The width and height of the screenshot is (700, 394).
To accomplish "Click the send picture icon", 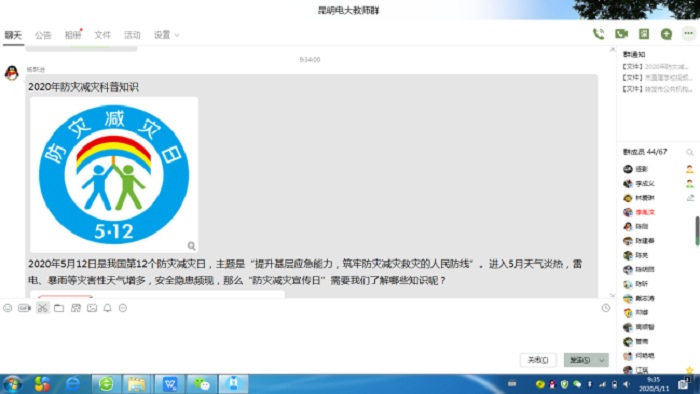I will (92, 308).
